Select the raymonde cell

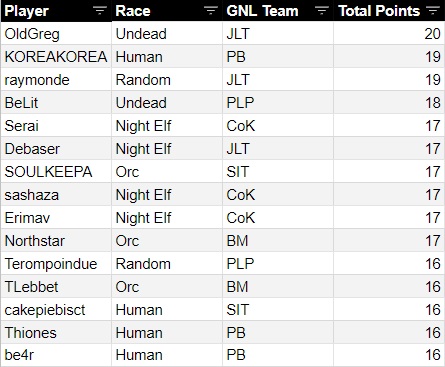[x=56, y=80]
